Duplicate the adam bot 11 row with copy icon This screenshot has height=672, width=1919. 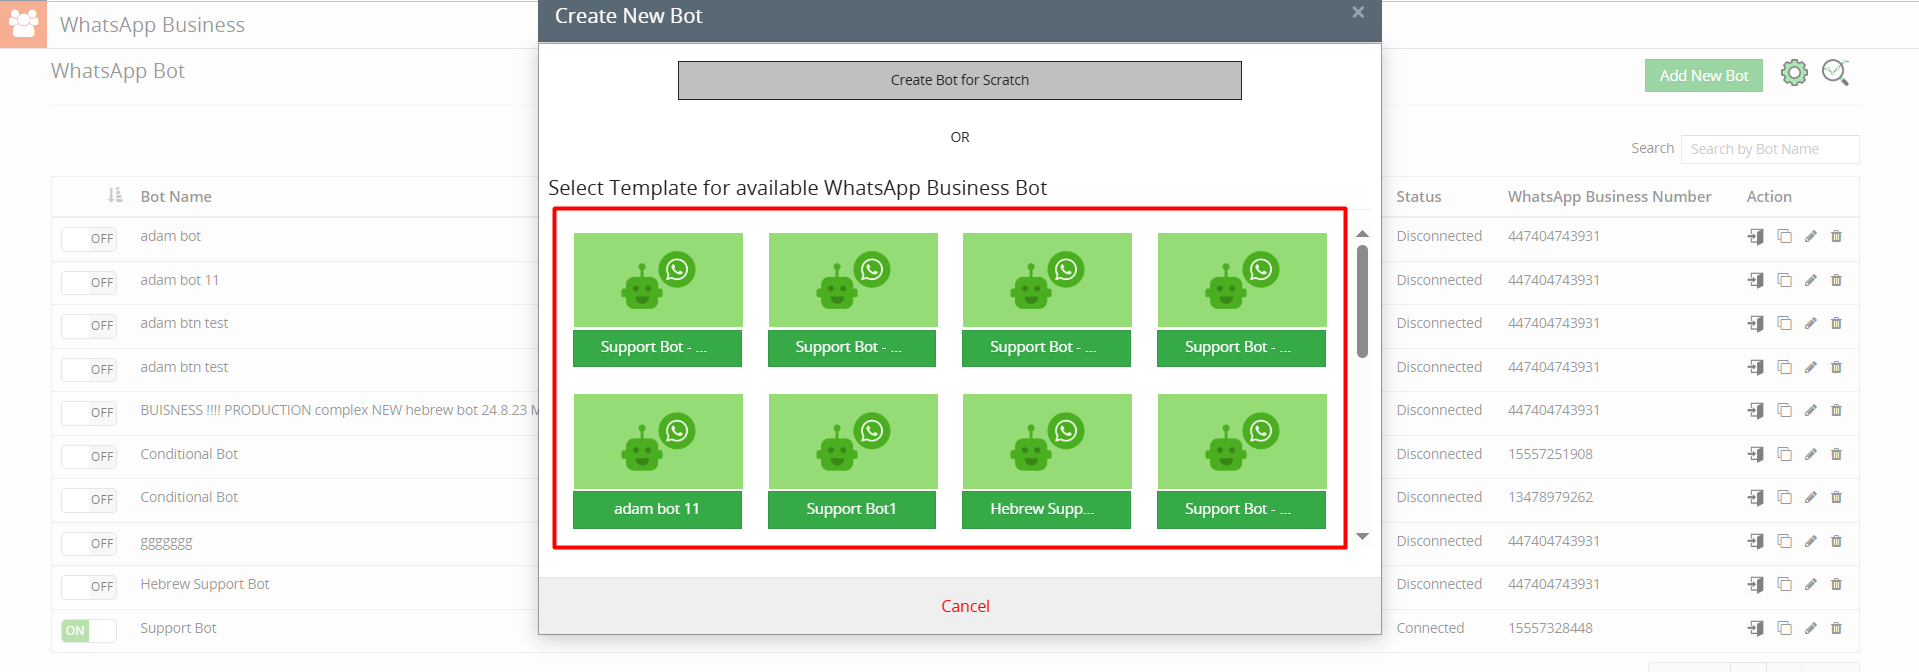(x=1784, y=280)
